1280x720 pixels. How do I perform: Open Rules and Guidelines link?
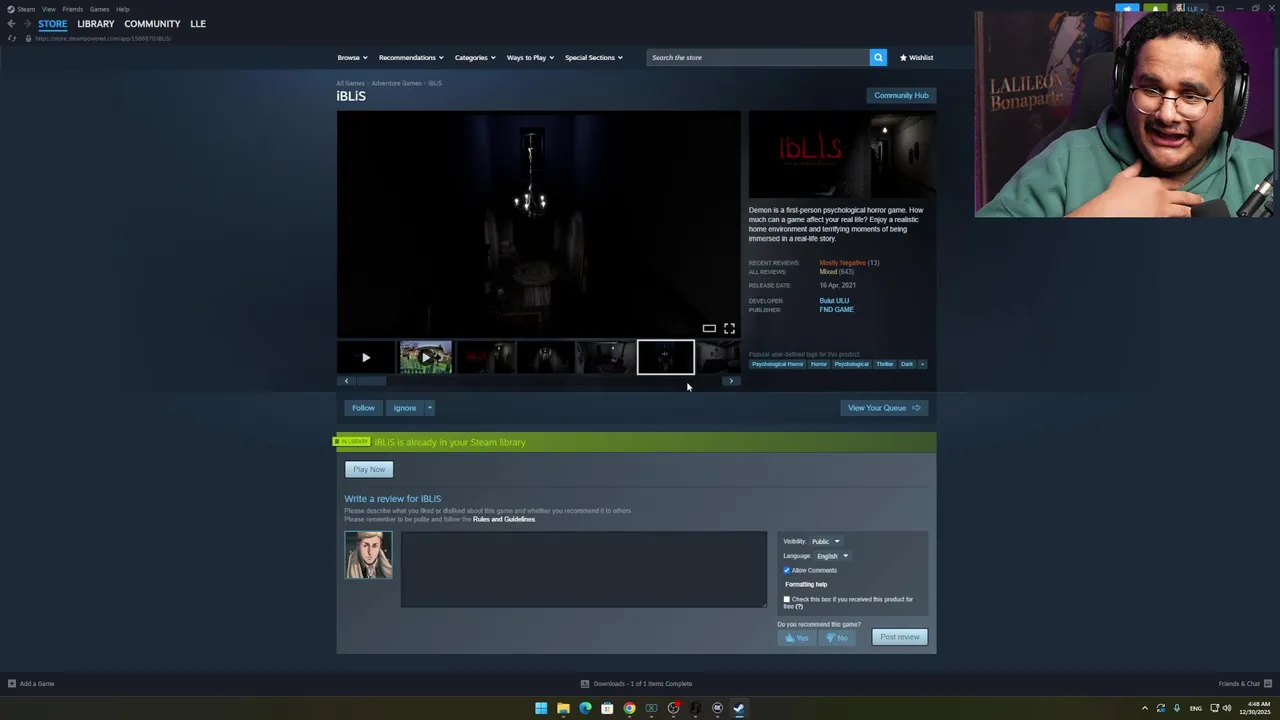[504, 520]
